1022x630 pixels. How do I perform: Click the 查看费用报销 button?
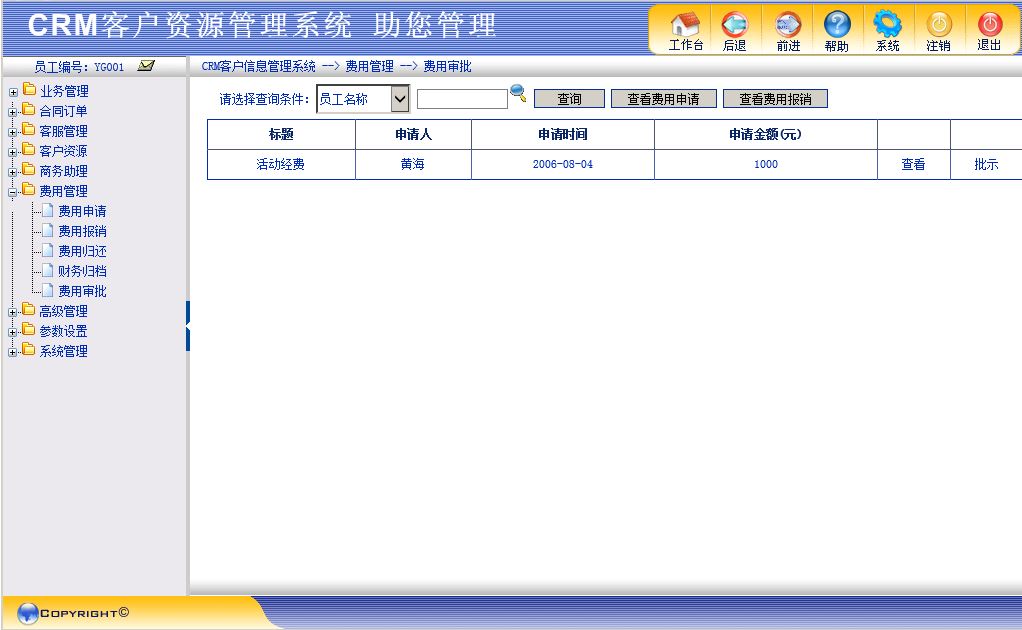[775, 99]
